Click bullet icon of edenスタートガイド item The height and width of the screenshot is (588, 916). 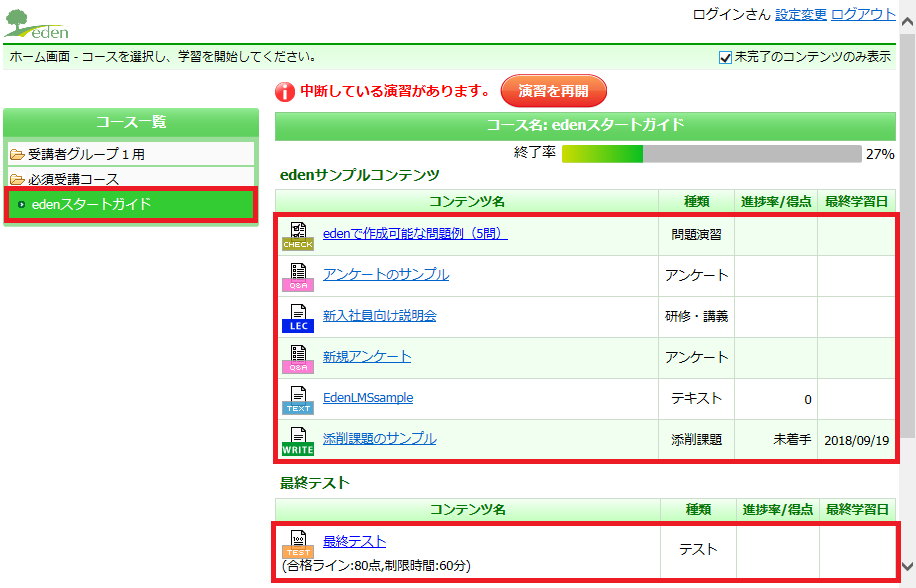22,205
